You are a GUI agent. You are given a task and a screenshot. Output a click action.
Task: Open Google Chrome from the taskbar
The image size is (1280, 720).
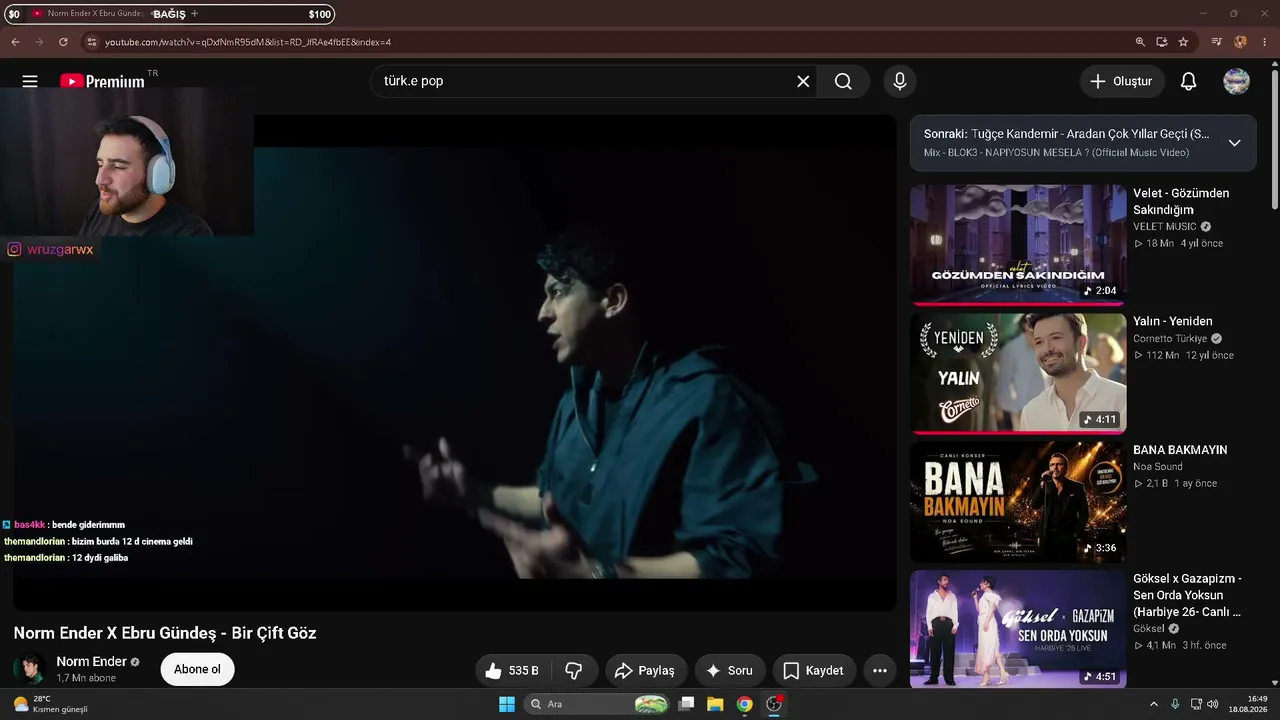click(744, 704)
